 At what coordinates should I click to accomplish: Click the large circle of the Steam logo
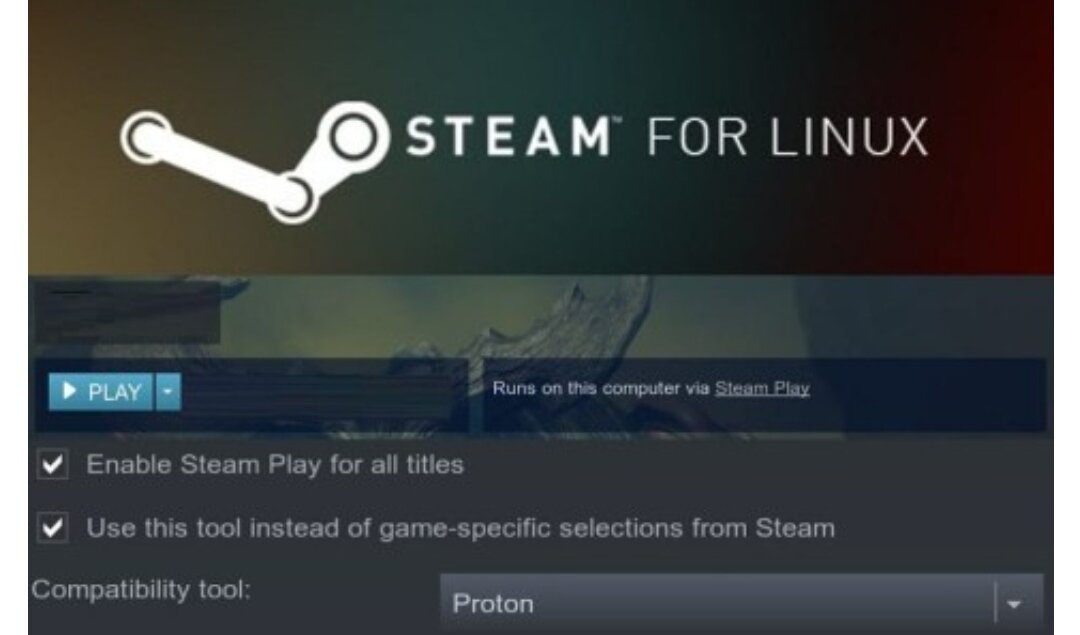pos(353,136)
